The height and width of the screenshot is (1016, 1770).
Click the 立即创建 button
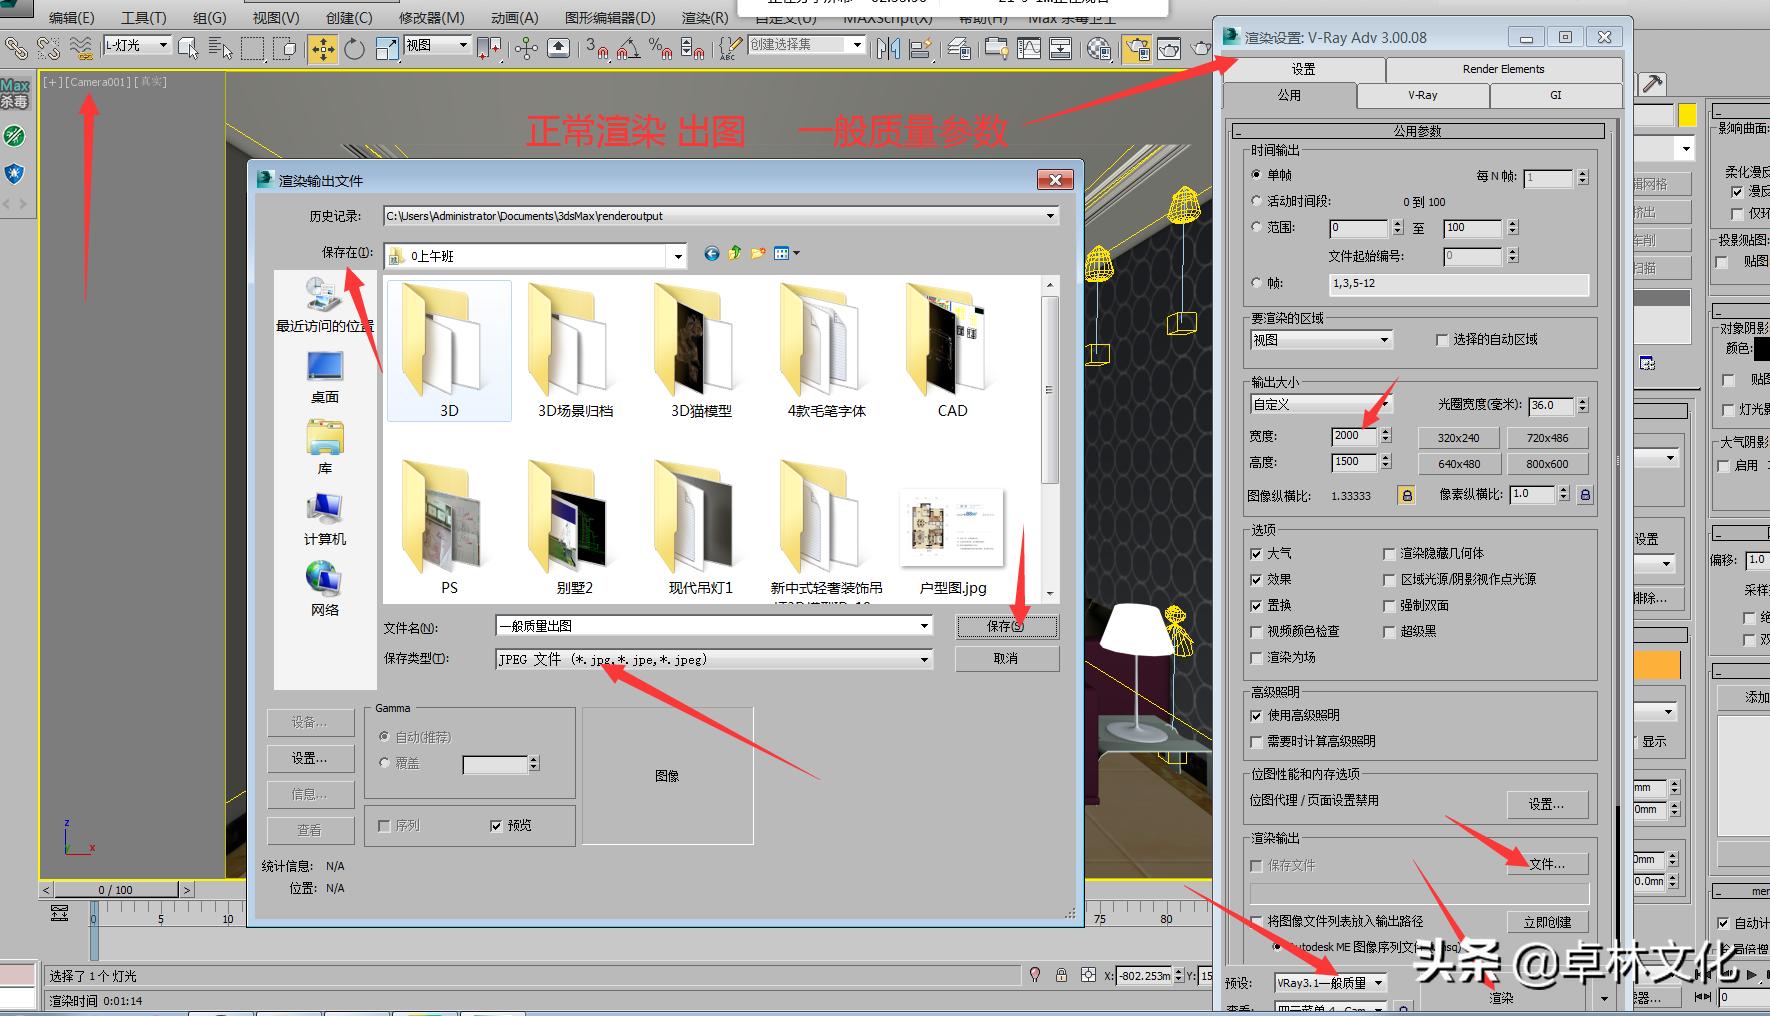pyautogui.click(x=1547, y=922)
